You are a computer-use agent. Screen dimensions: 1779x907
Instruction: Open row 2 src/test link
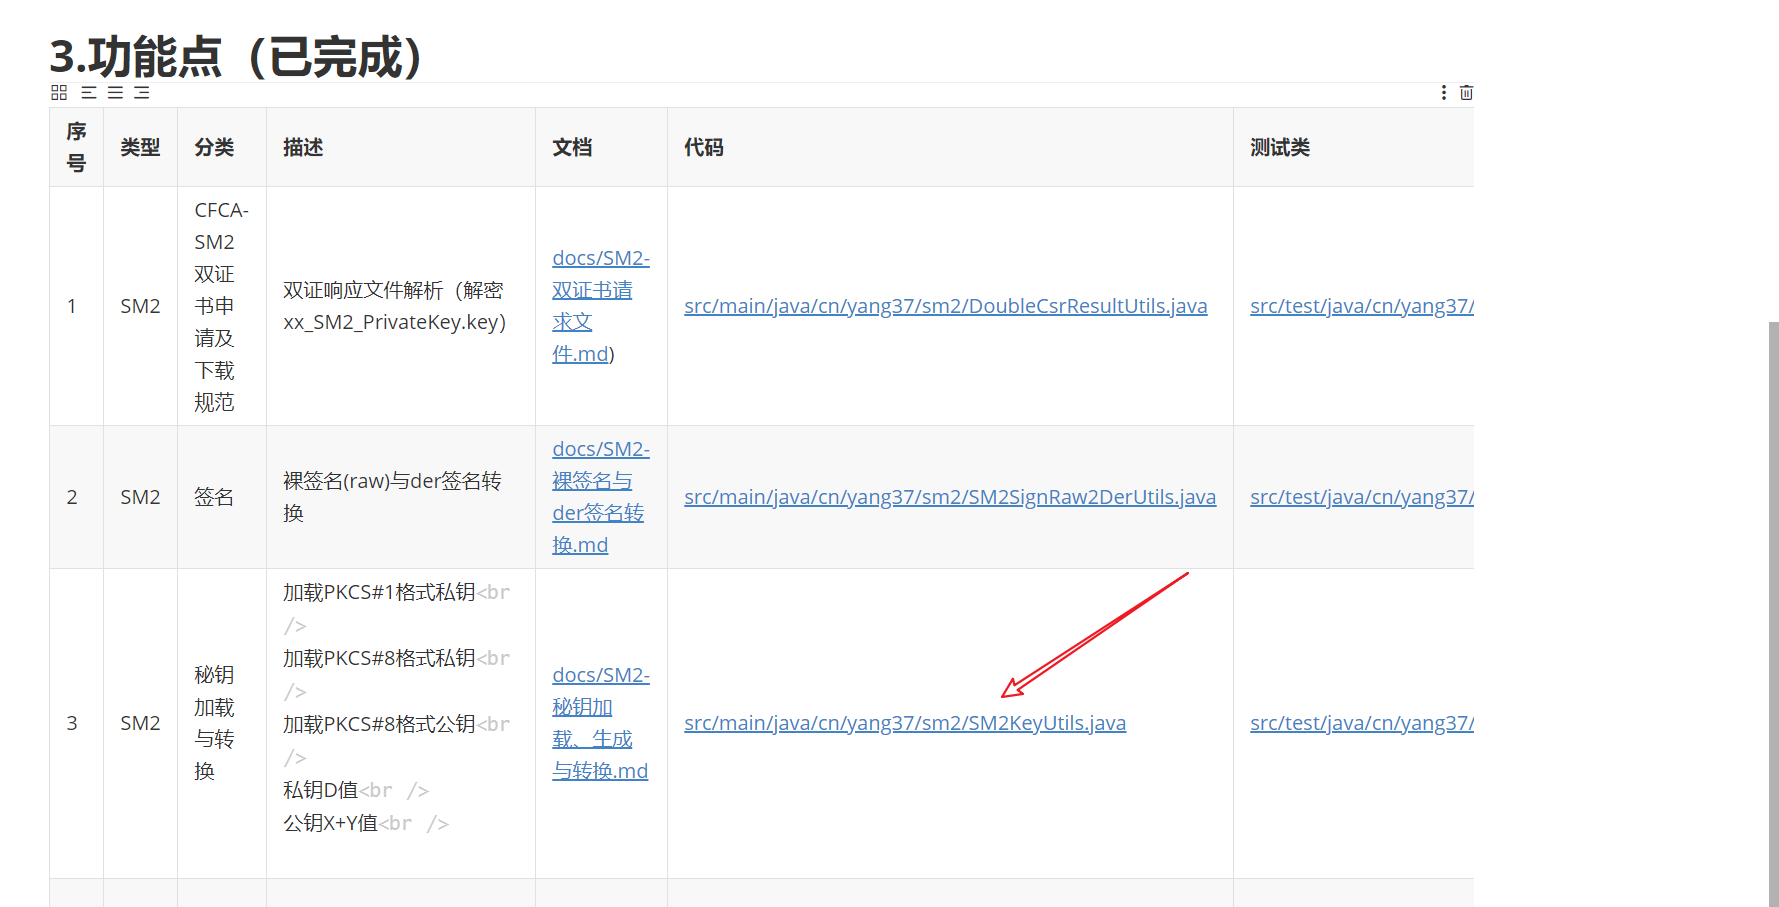tap(1362, 497)
